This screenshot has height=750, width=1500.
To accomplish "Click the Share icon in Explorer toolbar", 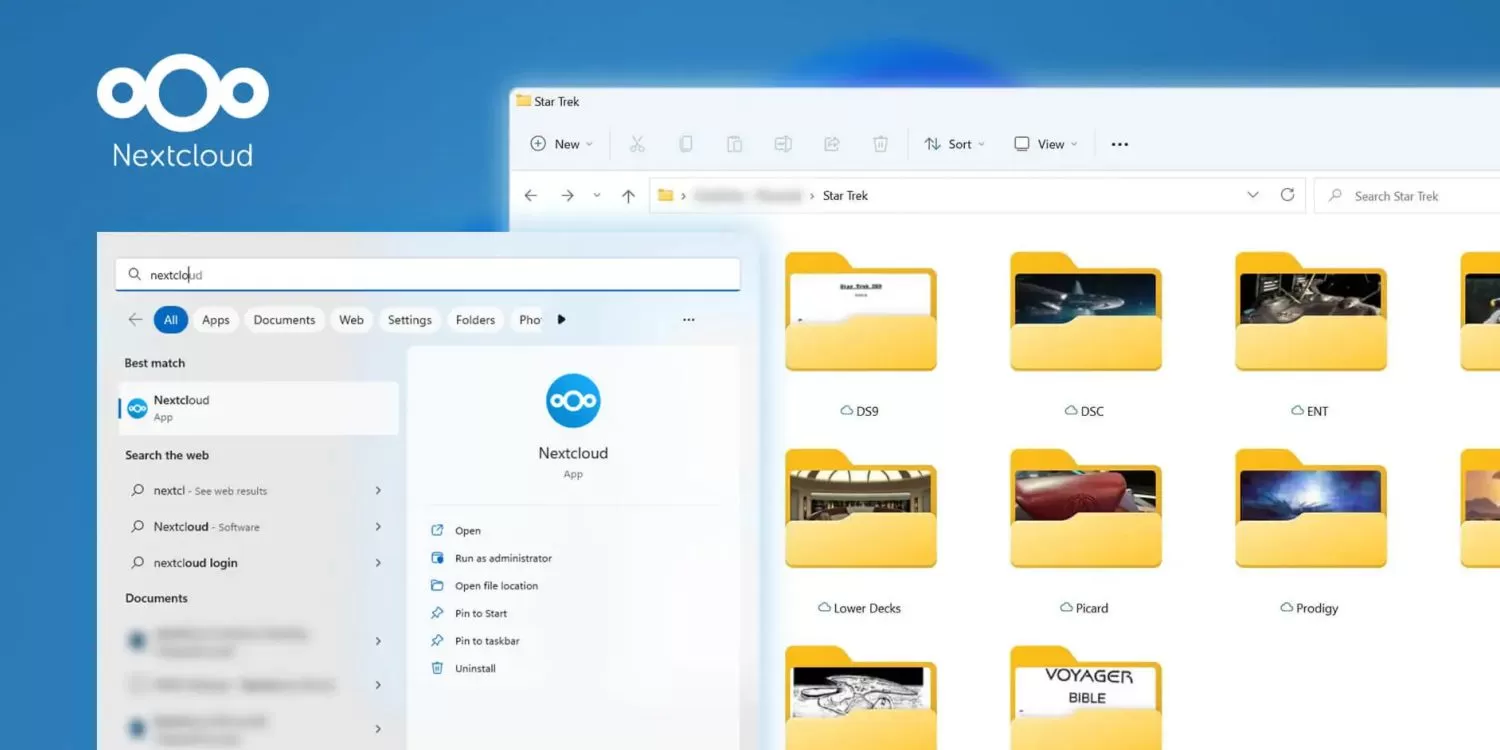I will [x=831, y=144].
